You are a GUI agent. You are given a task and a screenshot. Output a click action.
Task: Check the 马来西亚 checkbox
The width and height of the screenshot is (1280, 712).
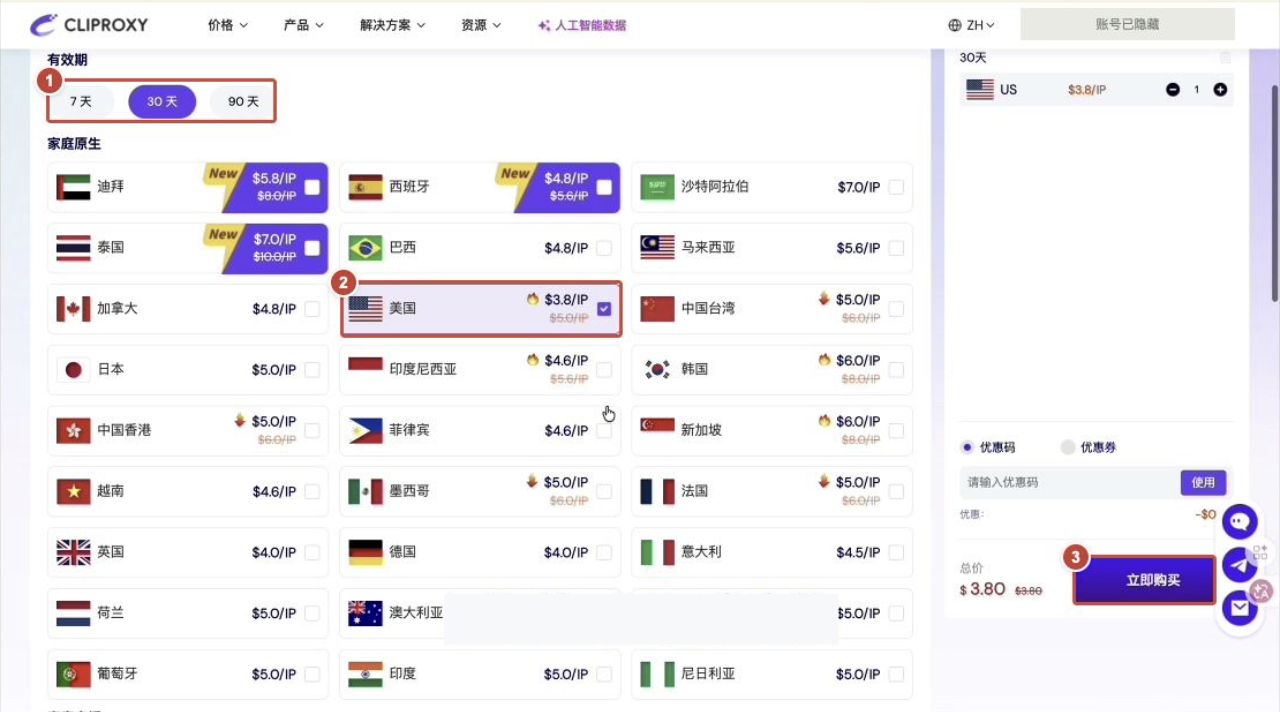point(896,248)
